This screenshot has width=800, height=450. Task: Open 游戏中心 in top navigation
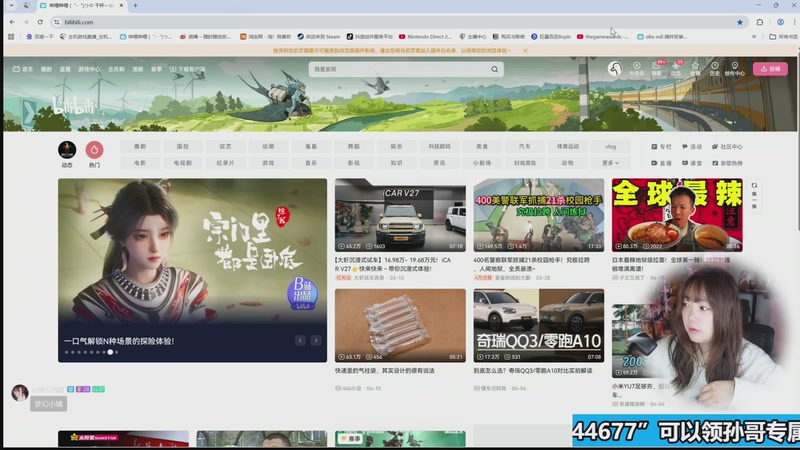click(89, 69)
